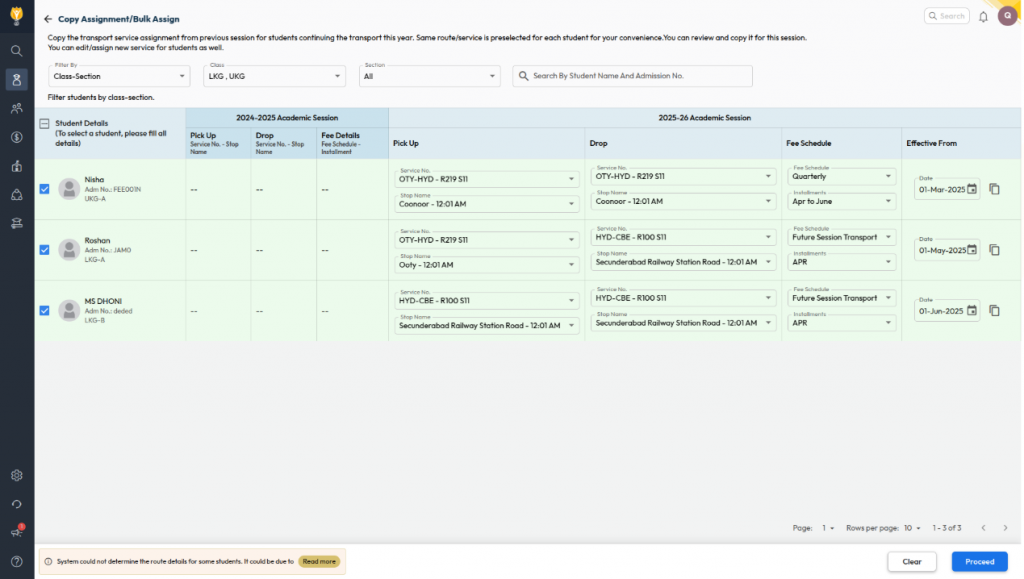
Task: Click the copy icon in MS DHONI's row
Action: (994, 311)
